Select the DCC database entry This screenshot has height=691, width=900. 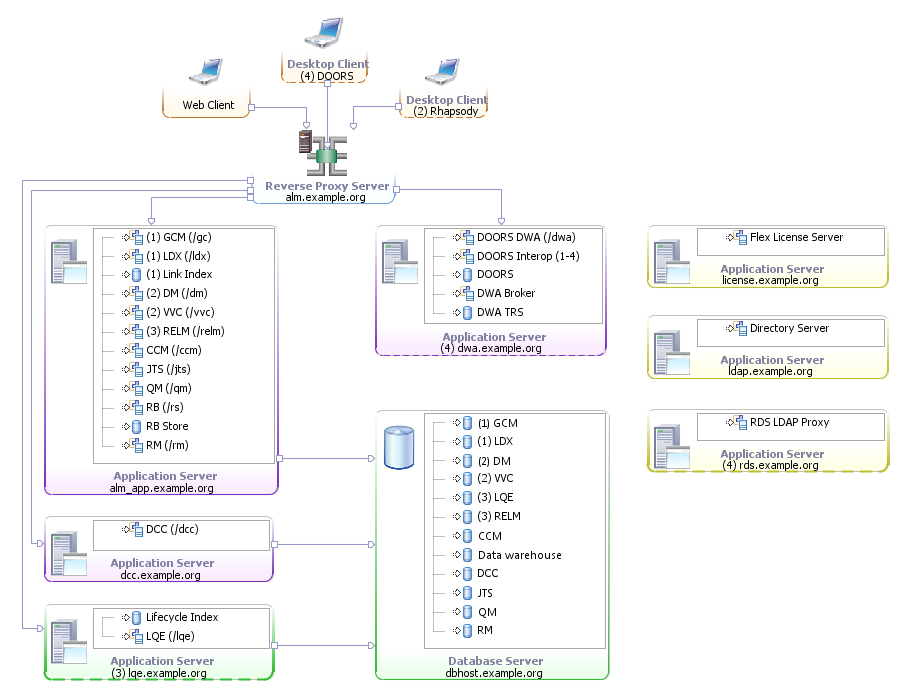(476, 573)
